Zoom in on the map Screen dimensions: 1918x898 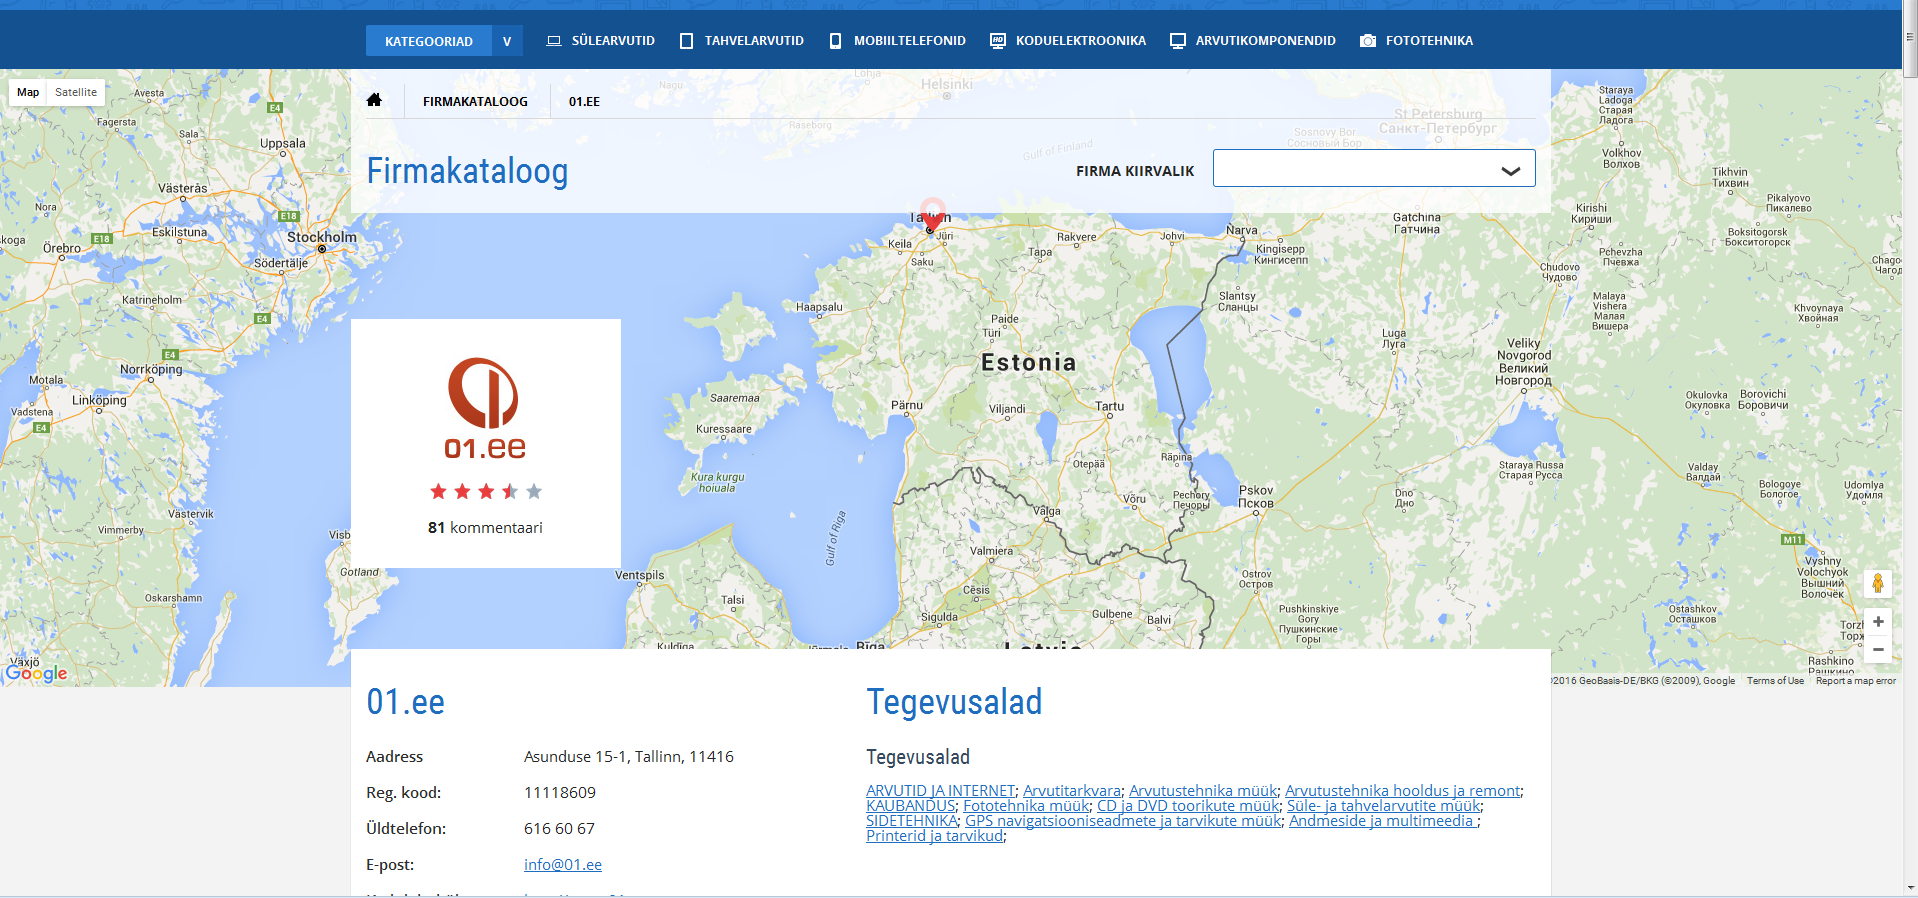pyautogui.click(x=1877, y=622)
